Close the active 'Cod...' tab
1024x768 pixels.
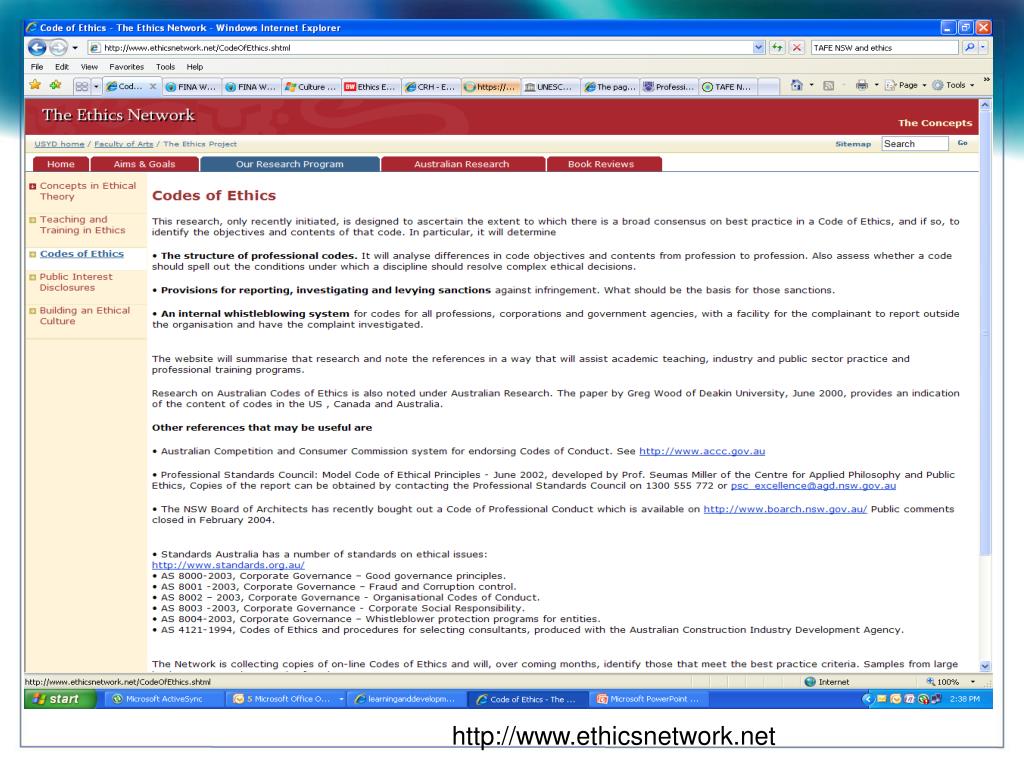click(x=153, y=86)
